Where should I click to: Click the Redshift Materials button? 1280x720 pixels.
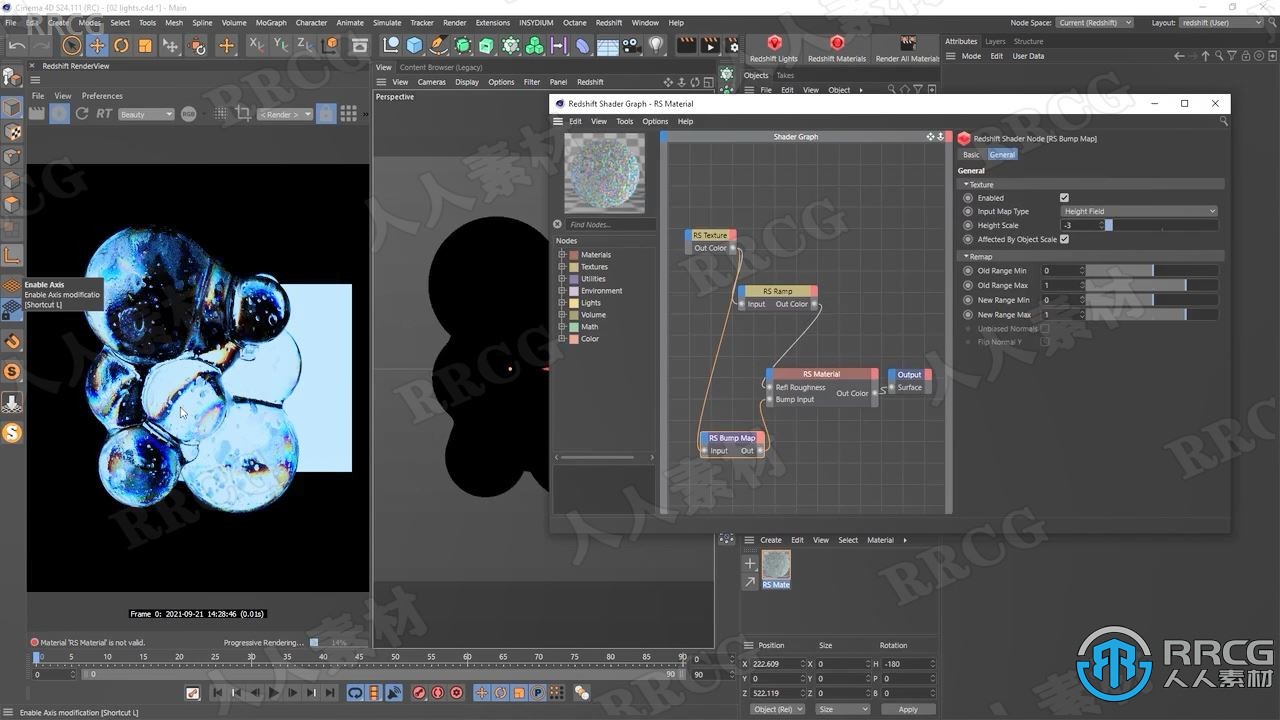pos(837,48)
